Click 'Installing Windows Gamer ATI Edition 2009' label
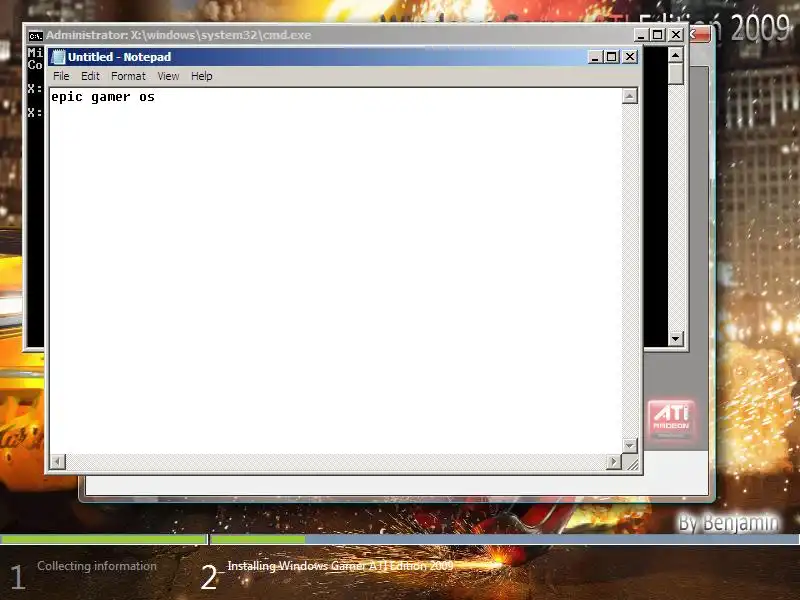The image size is (800, 600). pyautogui.click(x=340, y=566)
